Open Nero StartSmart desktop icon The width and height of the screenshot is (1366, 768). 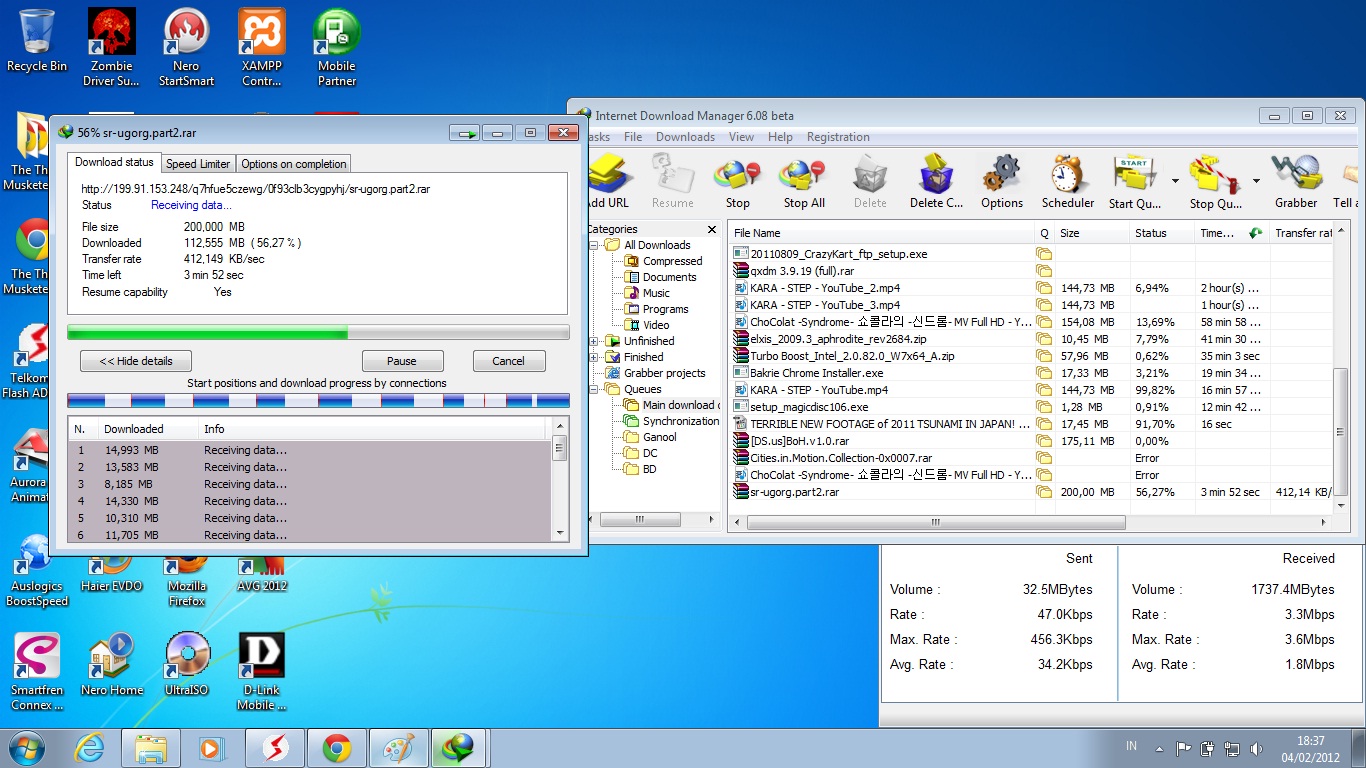point(186,48)
